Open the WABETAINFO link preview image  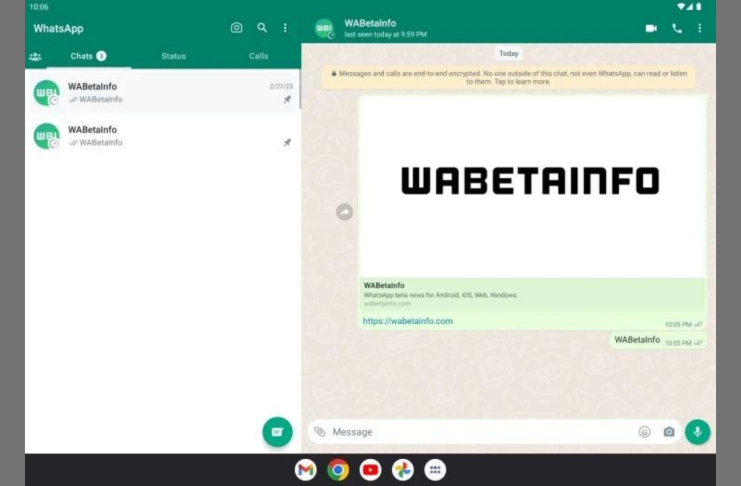(532, 186)
